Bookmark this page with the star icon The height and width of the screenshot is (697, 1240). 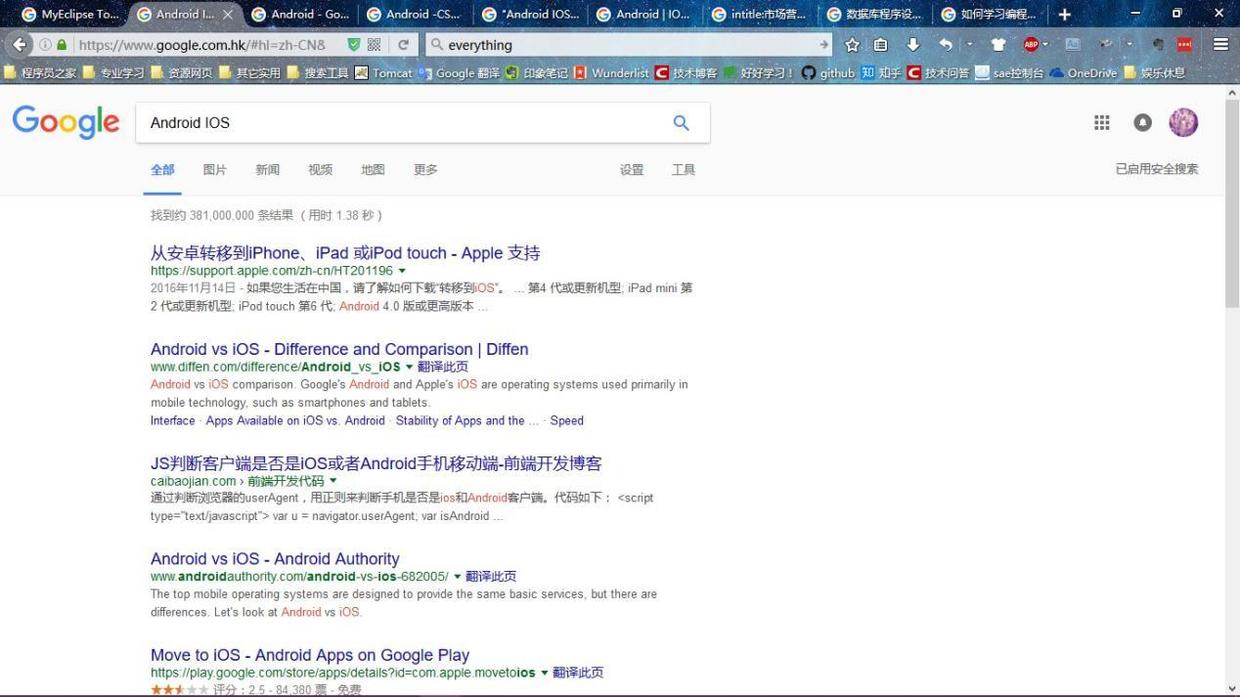pos(852,44)
